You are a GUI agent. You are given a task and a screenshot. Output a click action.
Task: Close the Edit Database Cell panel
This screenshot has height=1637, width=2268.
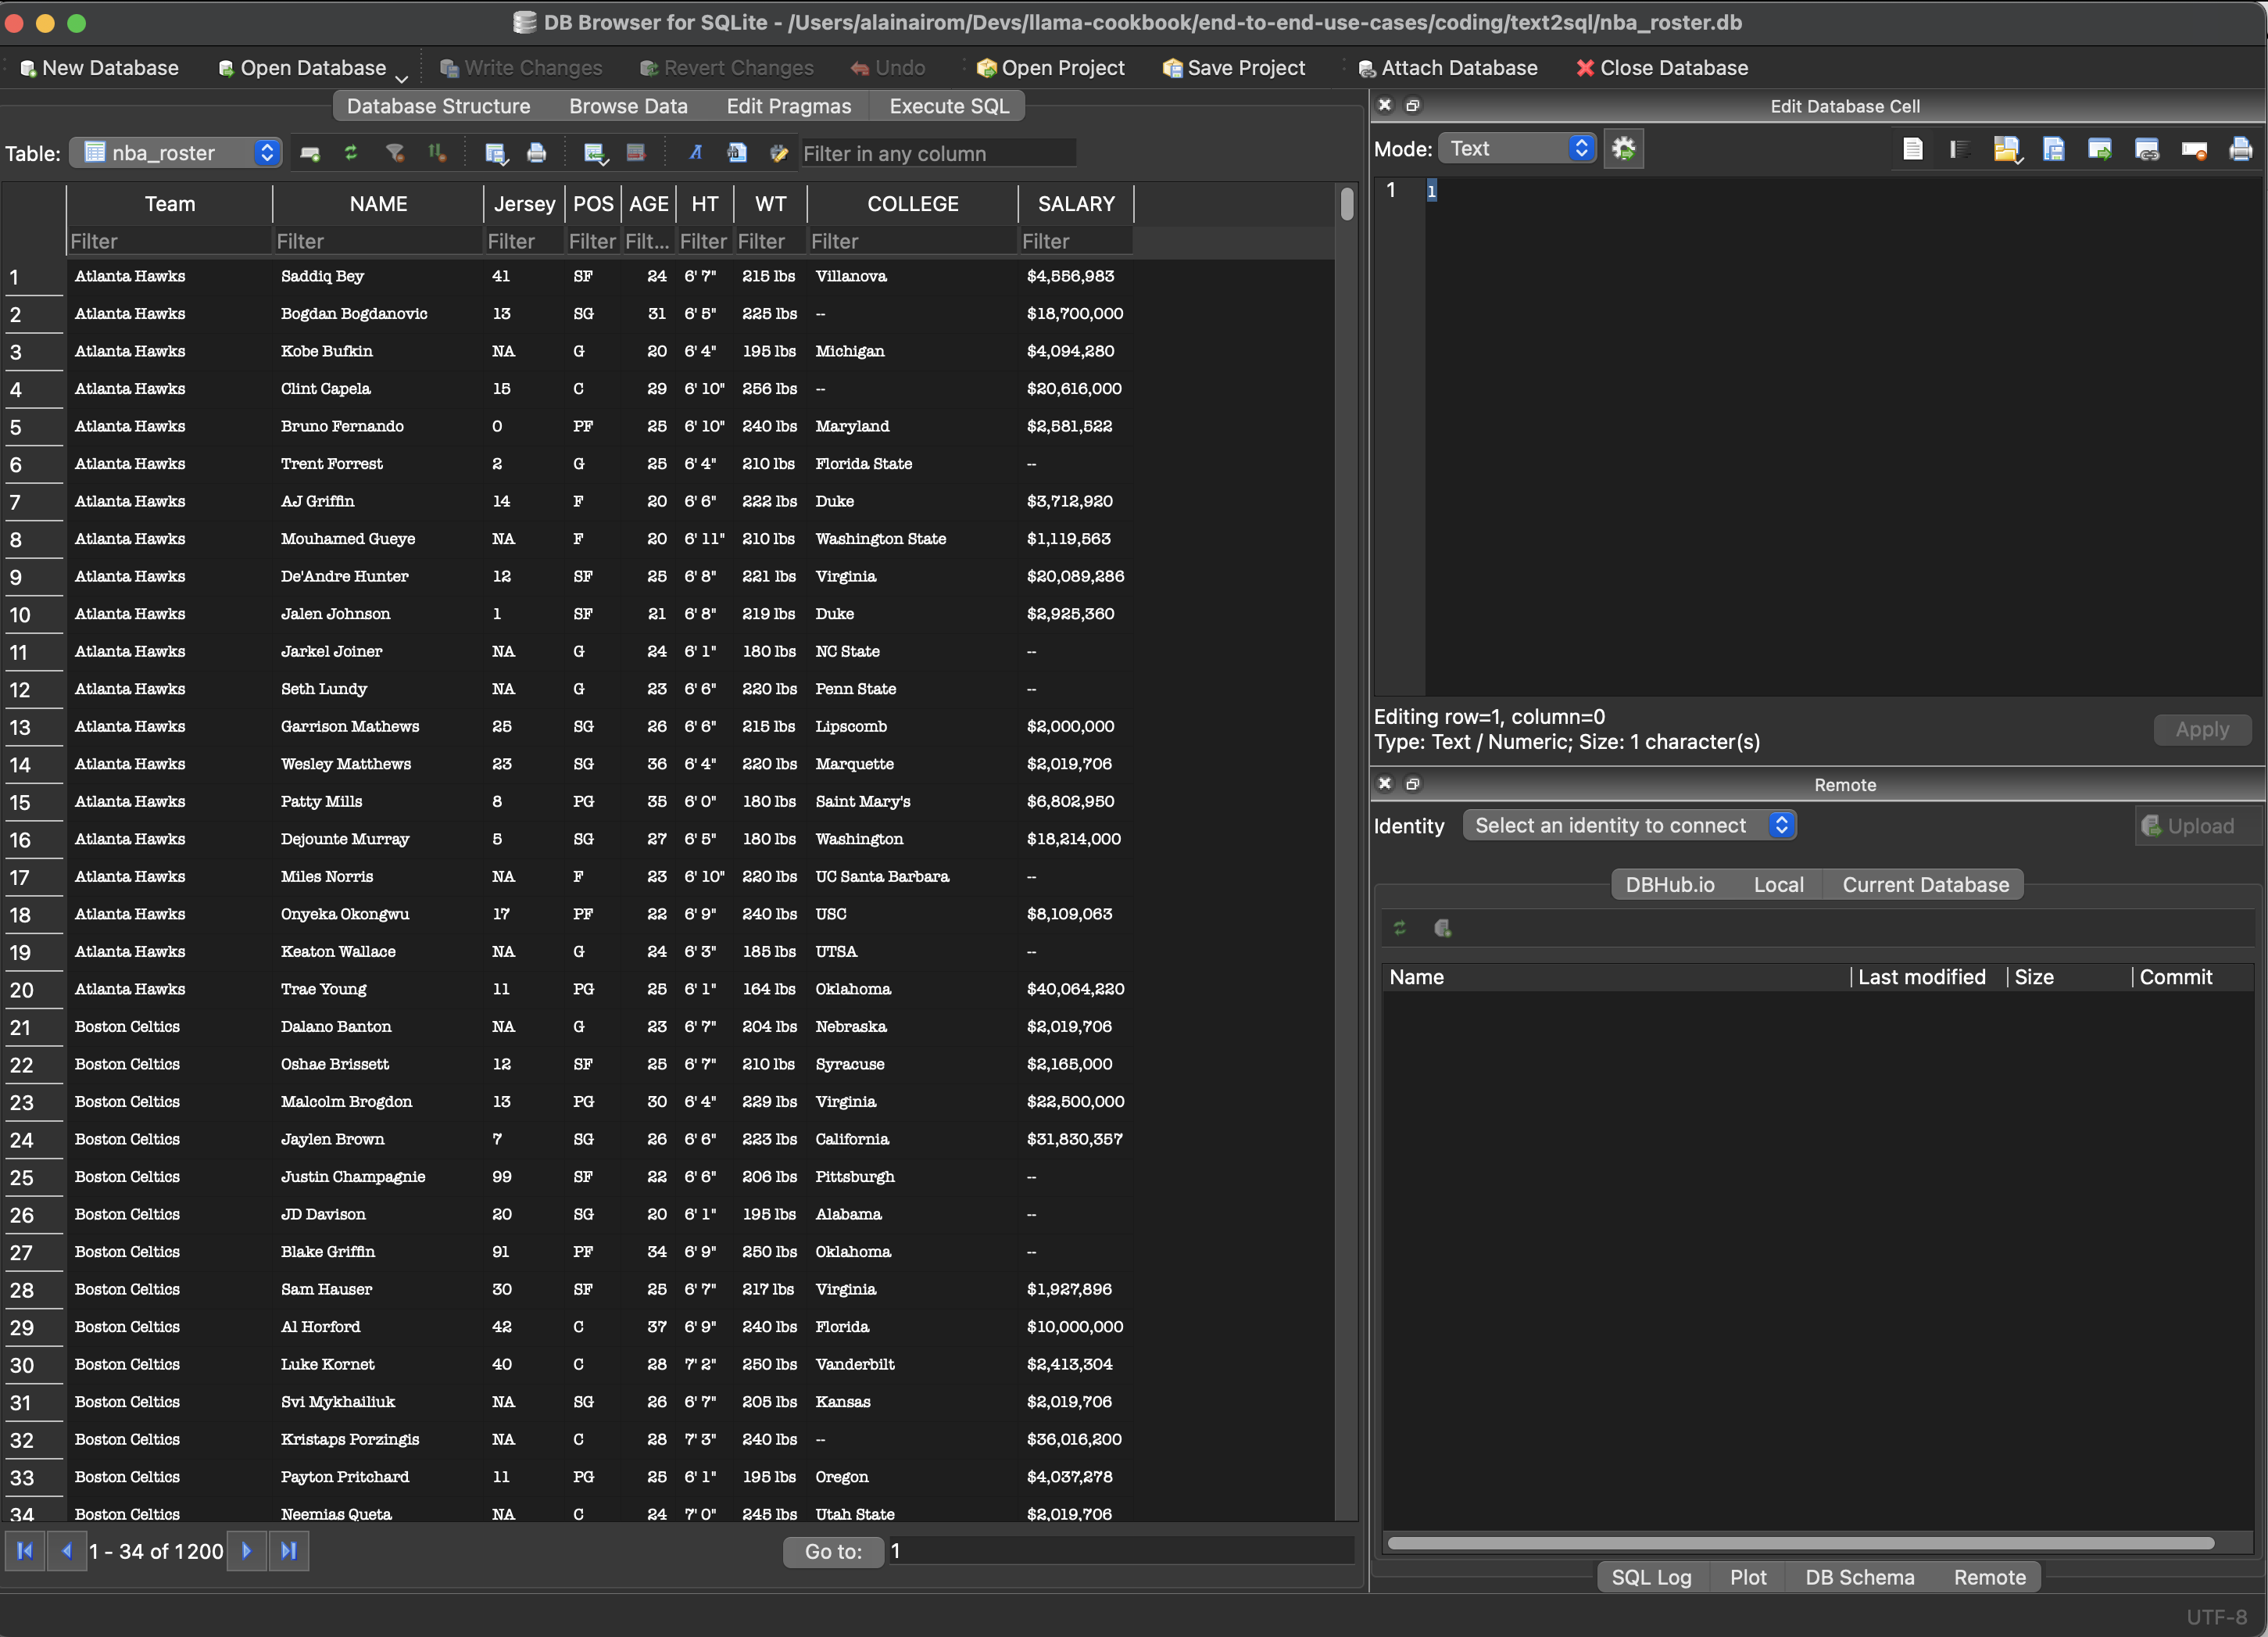[1385, 105]
